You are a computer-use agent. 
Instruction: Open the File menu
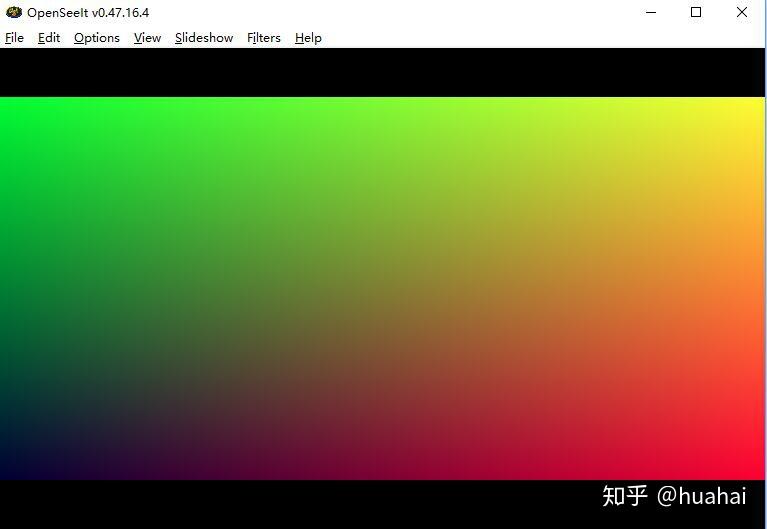click(14, 38)
